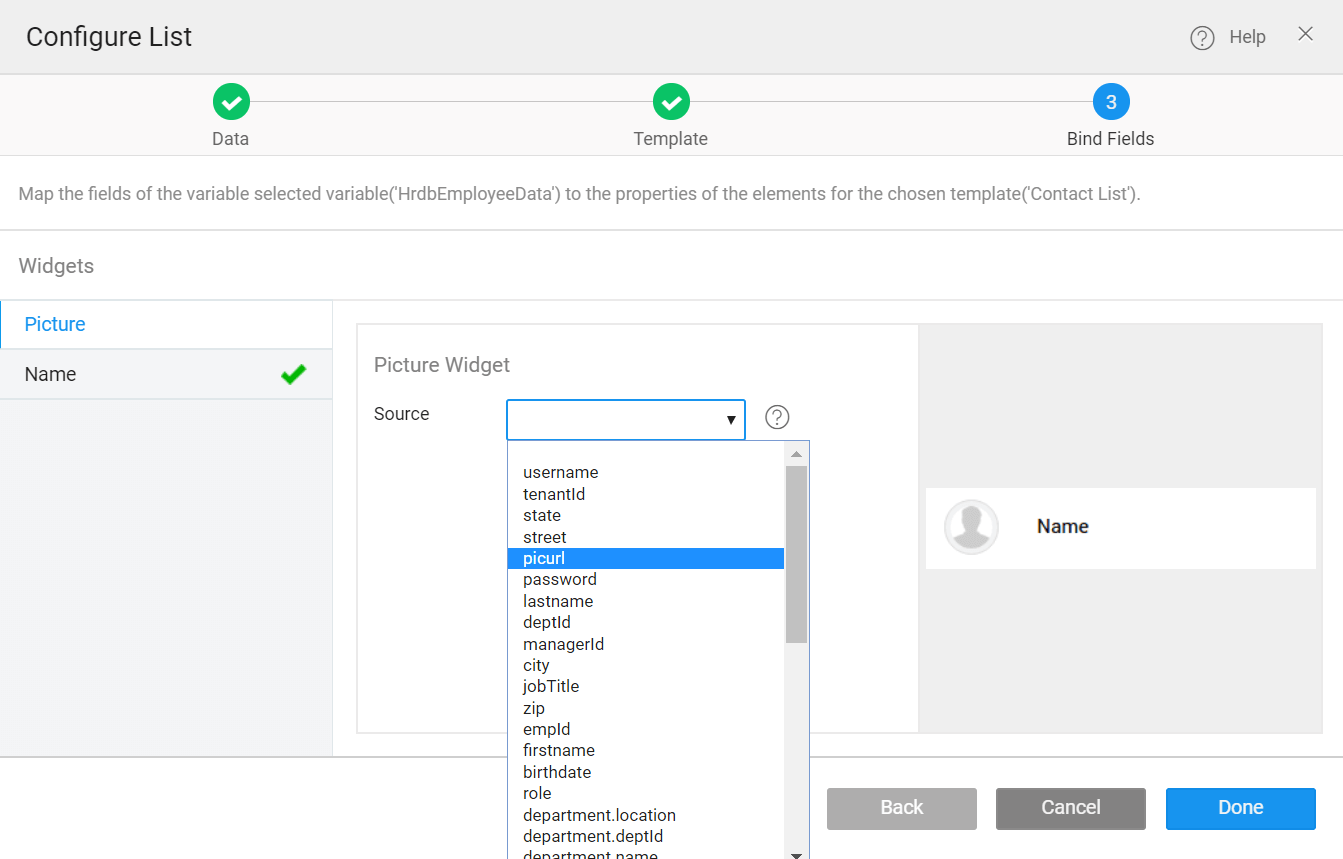The width and height of the screenshot is (1343, 859).
Task: Click the Cancel button
Action: point(1070,808)
